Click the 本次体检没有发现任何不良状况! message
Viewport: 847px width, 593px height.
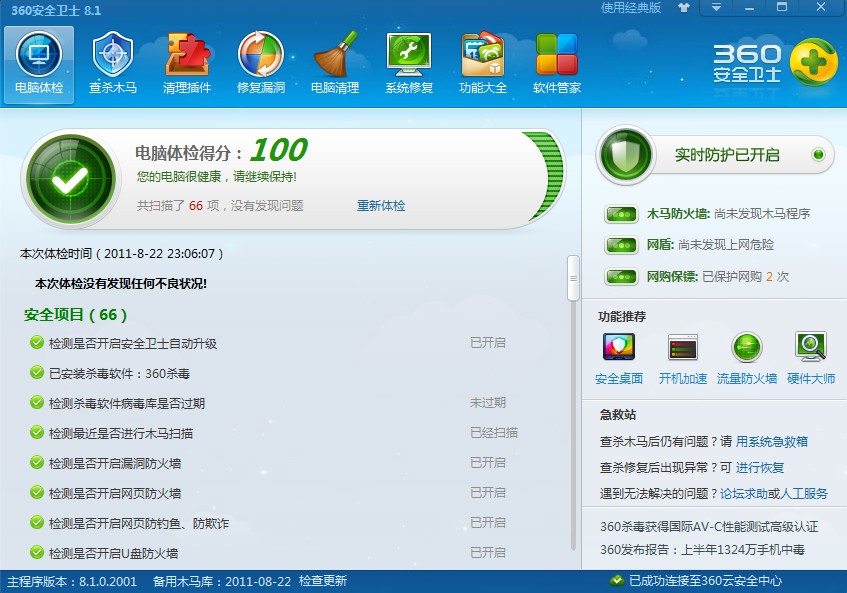(x=121, y=284)
